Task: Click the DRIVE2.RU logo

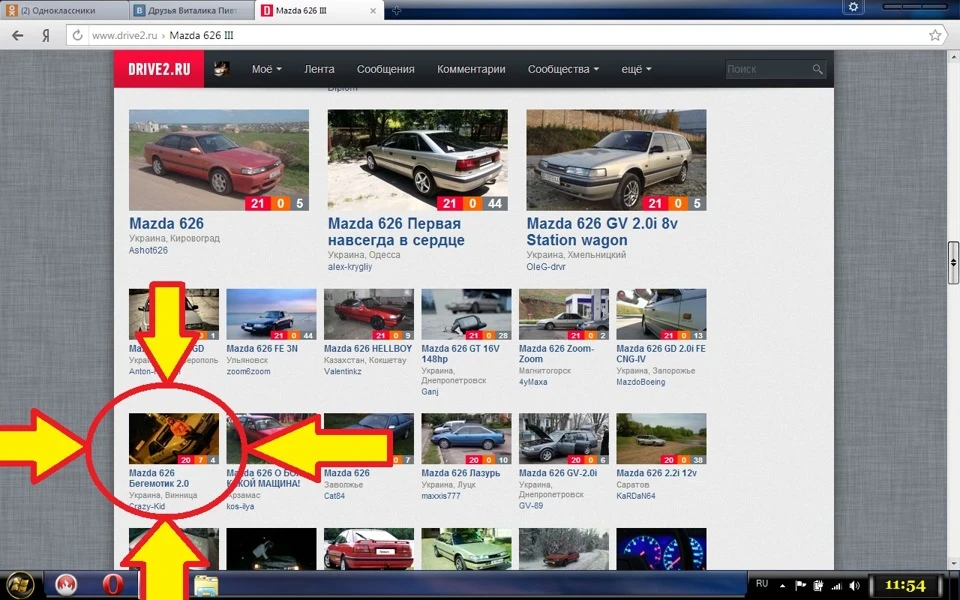Action: coord(159,69)
